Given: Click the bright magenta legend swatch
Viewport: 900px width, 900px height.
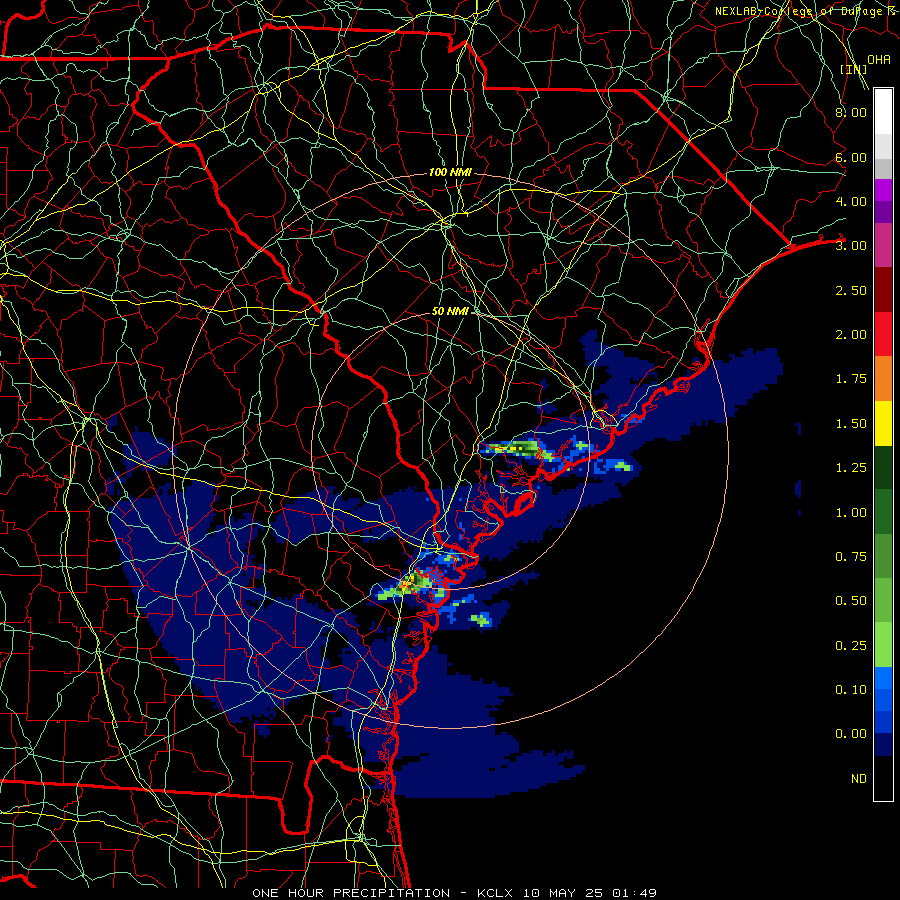Looking at the screenshot, I should (883, 190).
